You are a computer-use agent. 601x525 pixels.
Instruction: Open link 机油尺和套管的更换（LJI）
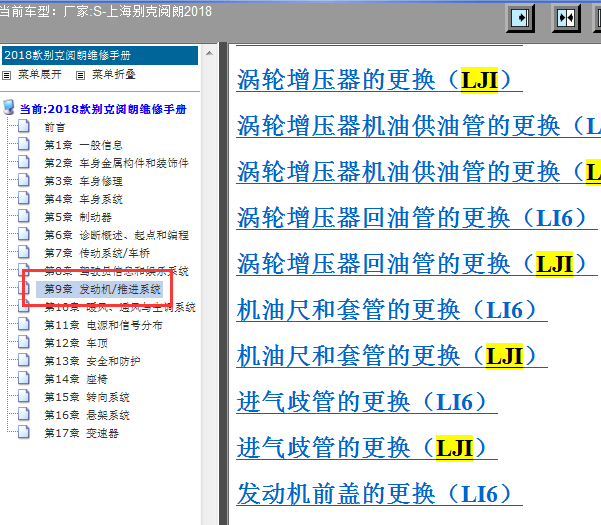392,356
